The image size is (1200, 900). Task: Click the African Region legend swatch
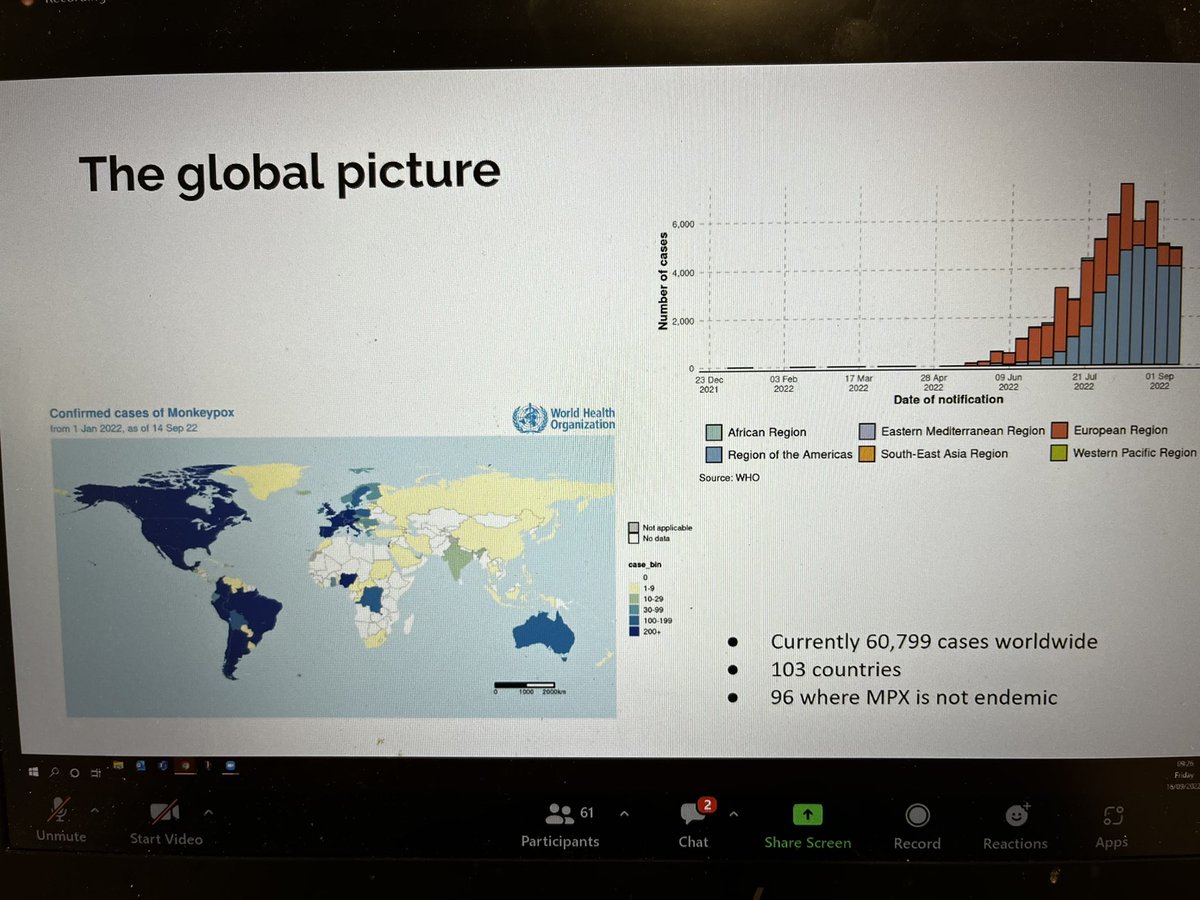pos(714,432)
